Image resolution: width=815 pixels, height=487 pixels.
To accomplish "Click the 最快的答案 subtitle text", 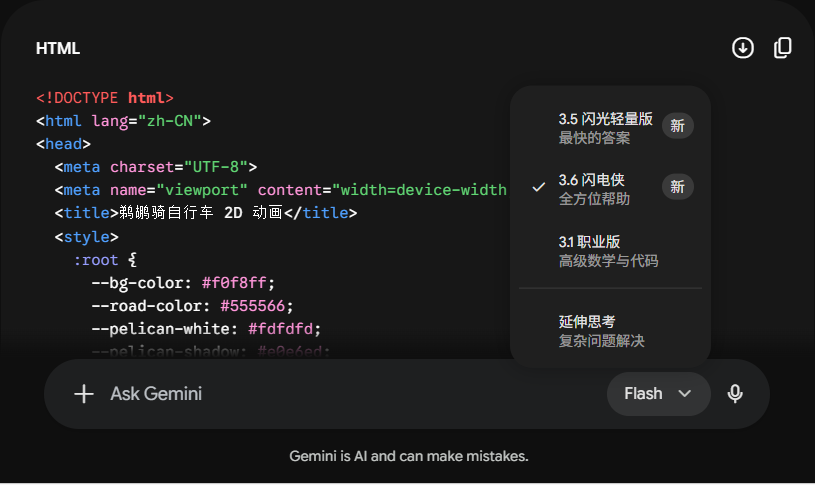I will [x=594, y=138].
